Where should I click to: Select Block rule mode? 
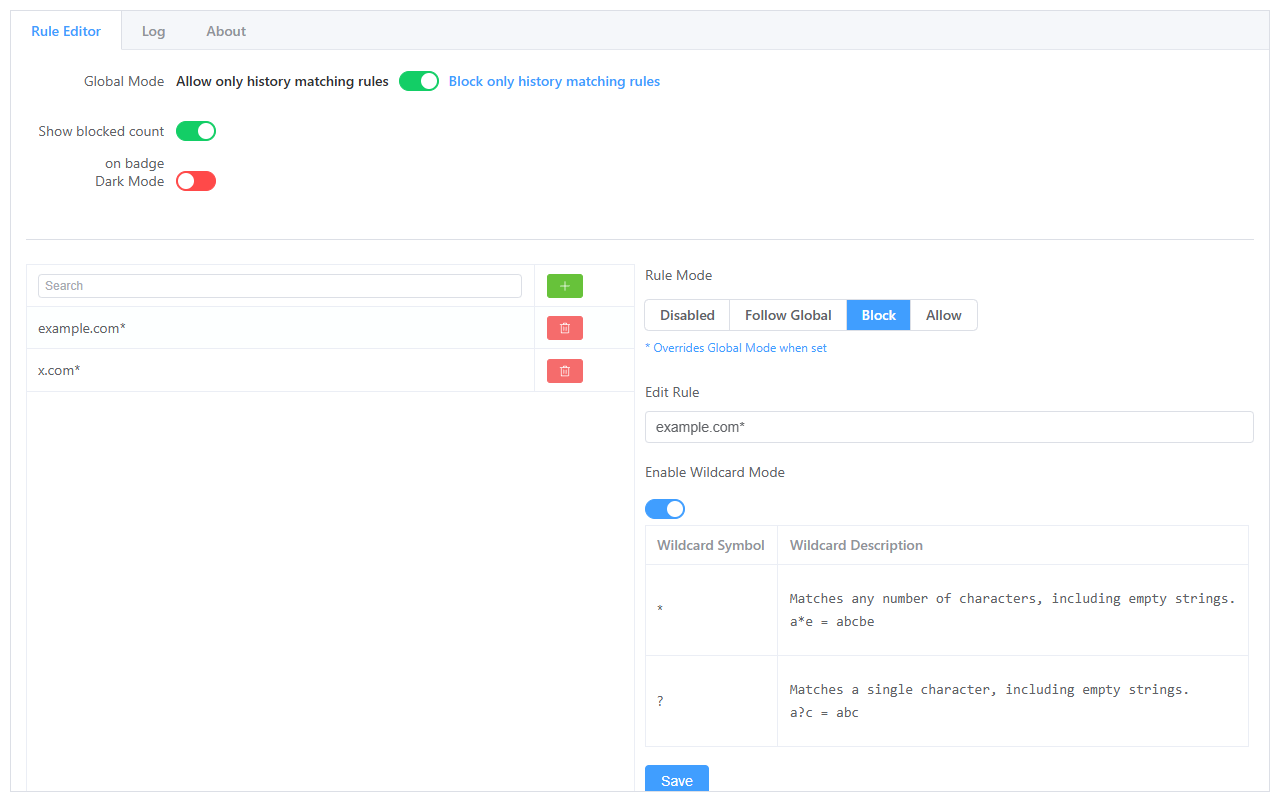(x=879, y=315)
